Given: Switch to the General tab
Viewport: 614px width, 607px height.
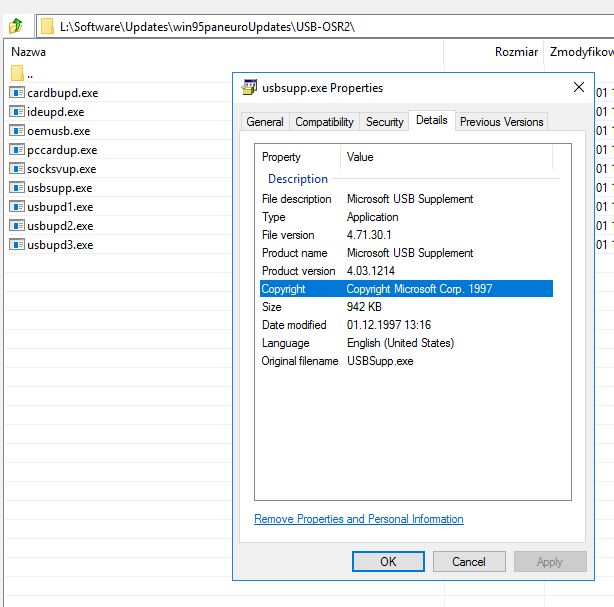Looking at the screenshot, I should tap(265, 122).
